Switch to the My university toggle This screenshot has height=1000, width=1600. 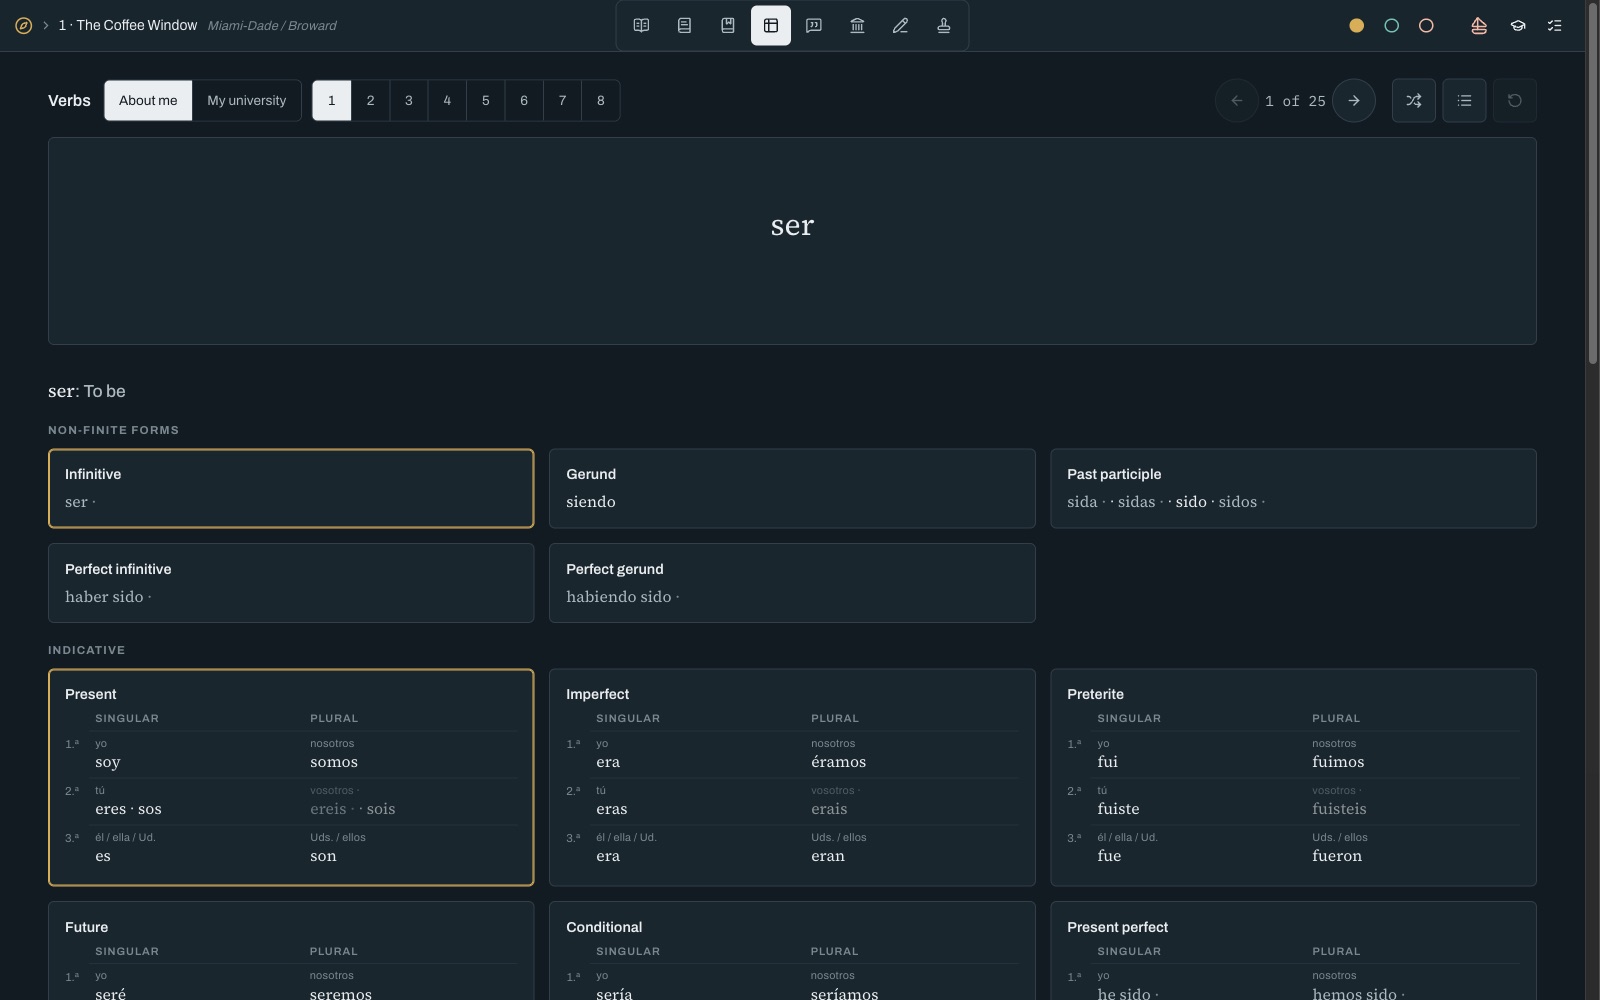[x=247, y=100]
